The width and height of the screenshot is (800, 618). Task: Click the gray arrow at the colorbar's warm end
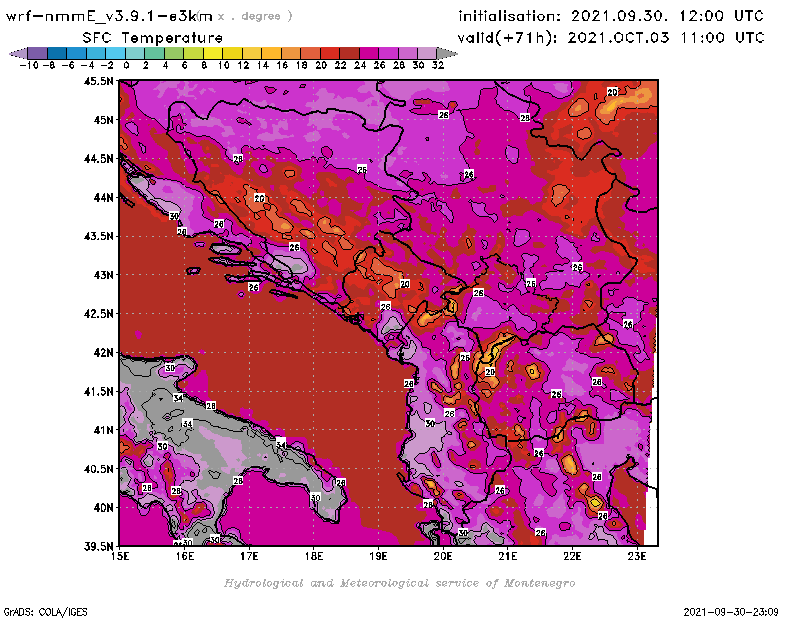(x=446, y=54)
